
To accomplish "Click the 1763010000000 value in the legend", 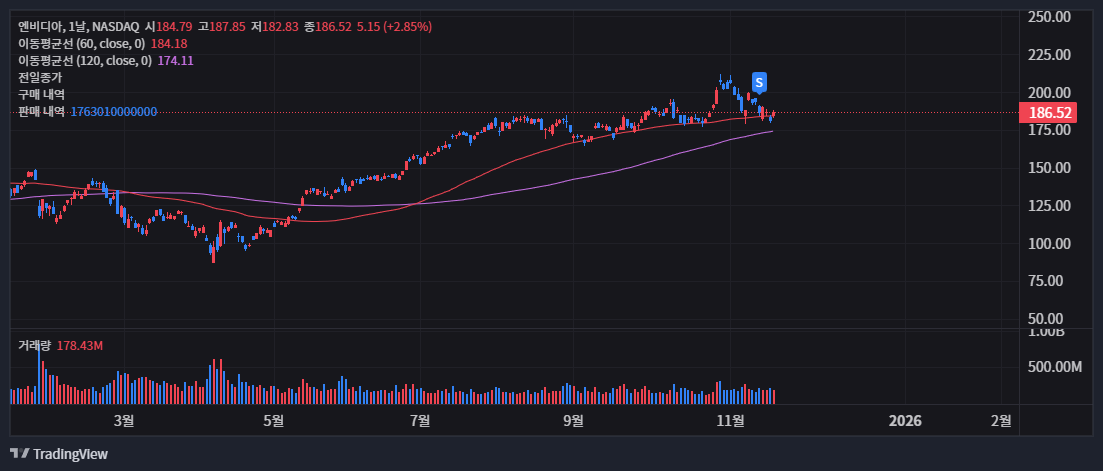I will click(x=113, y=112).
